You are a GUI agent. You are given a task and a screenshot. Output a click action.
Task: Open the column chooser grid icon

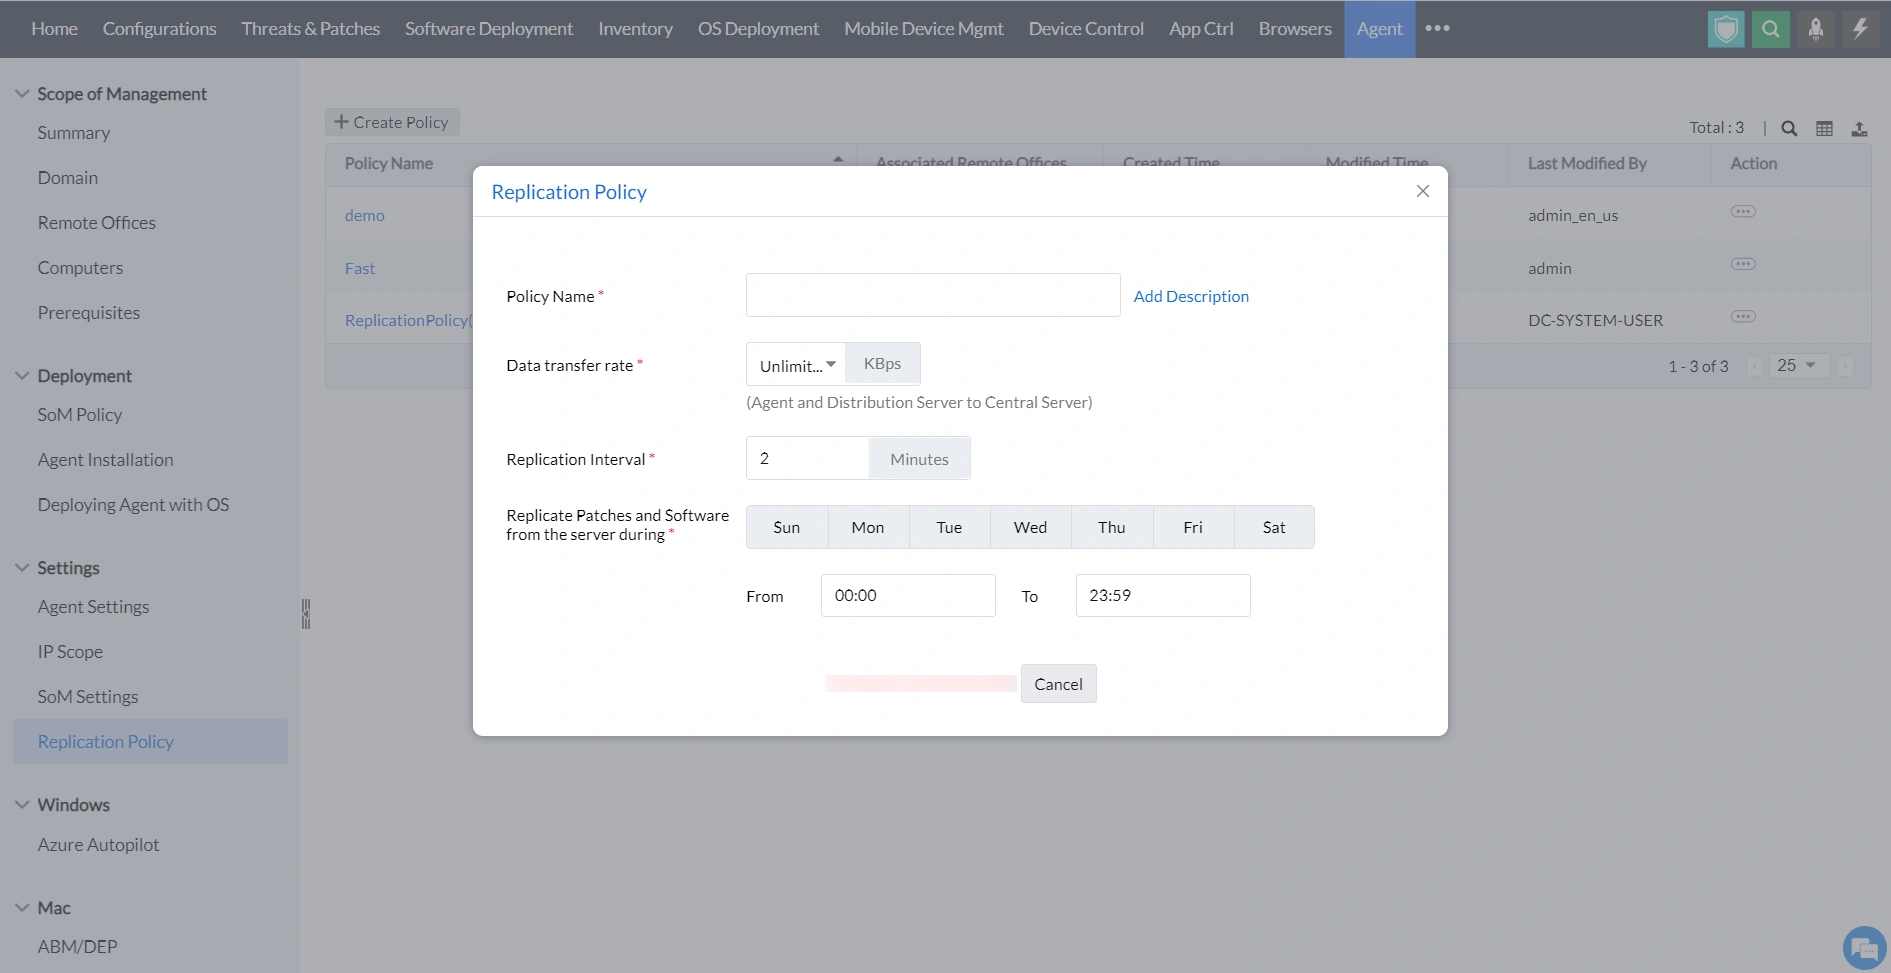point(1824,128)
